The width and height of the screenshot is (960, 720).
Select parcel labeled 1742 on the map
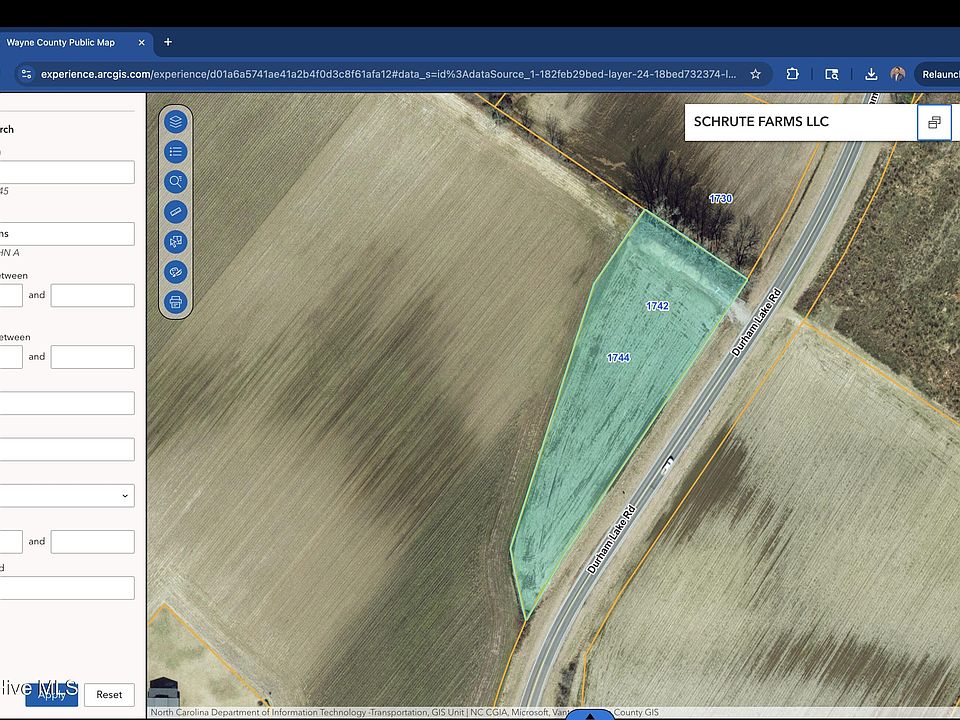click(x=657, y=306)
